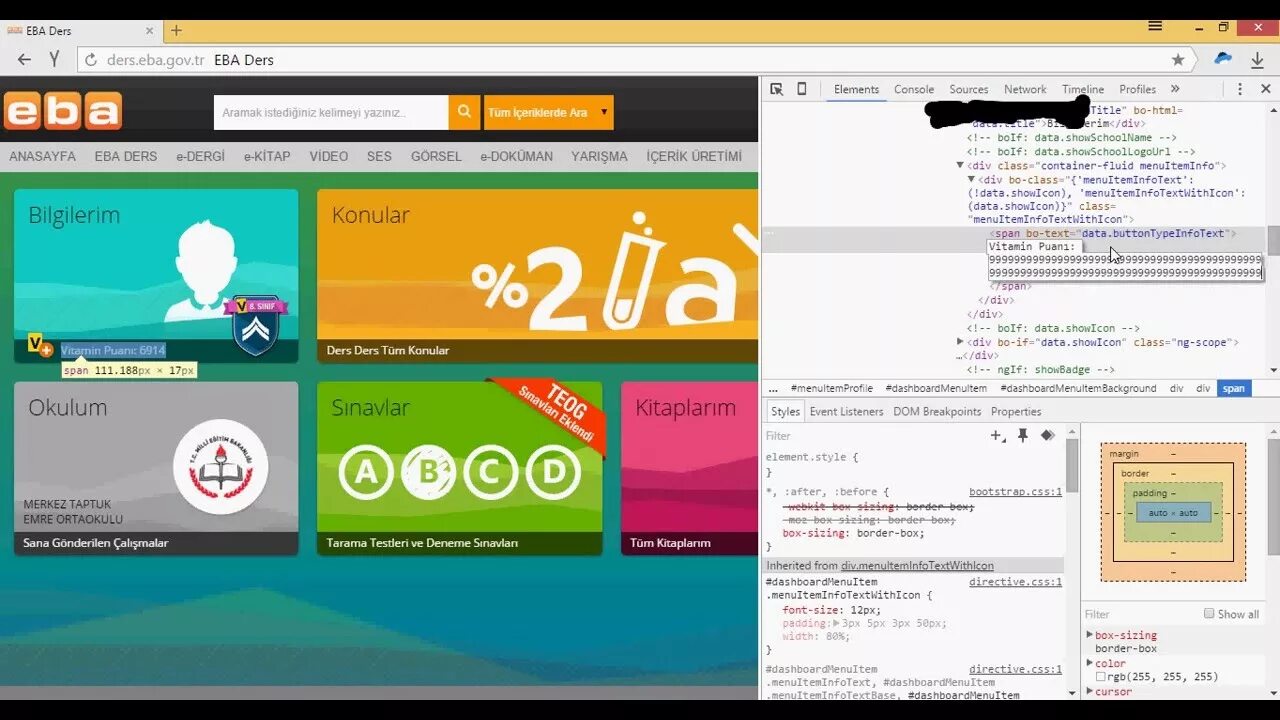
Task: Click New Style Rule plus icon
Action: tap(997, 436)
